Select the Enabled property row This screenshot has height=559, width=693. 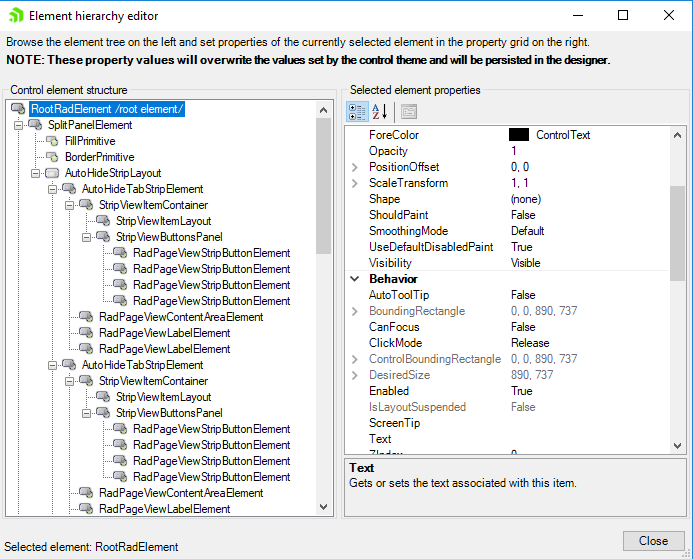tap(507, 391)
